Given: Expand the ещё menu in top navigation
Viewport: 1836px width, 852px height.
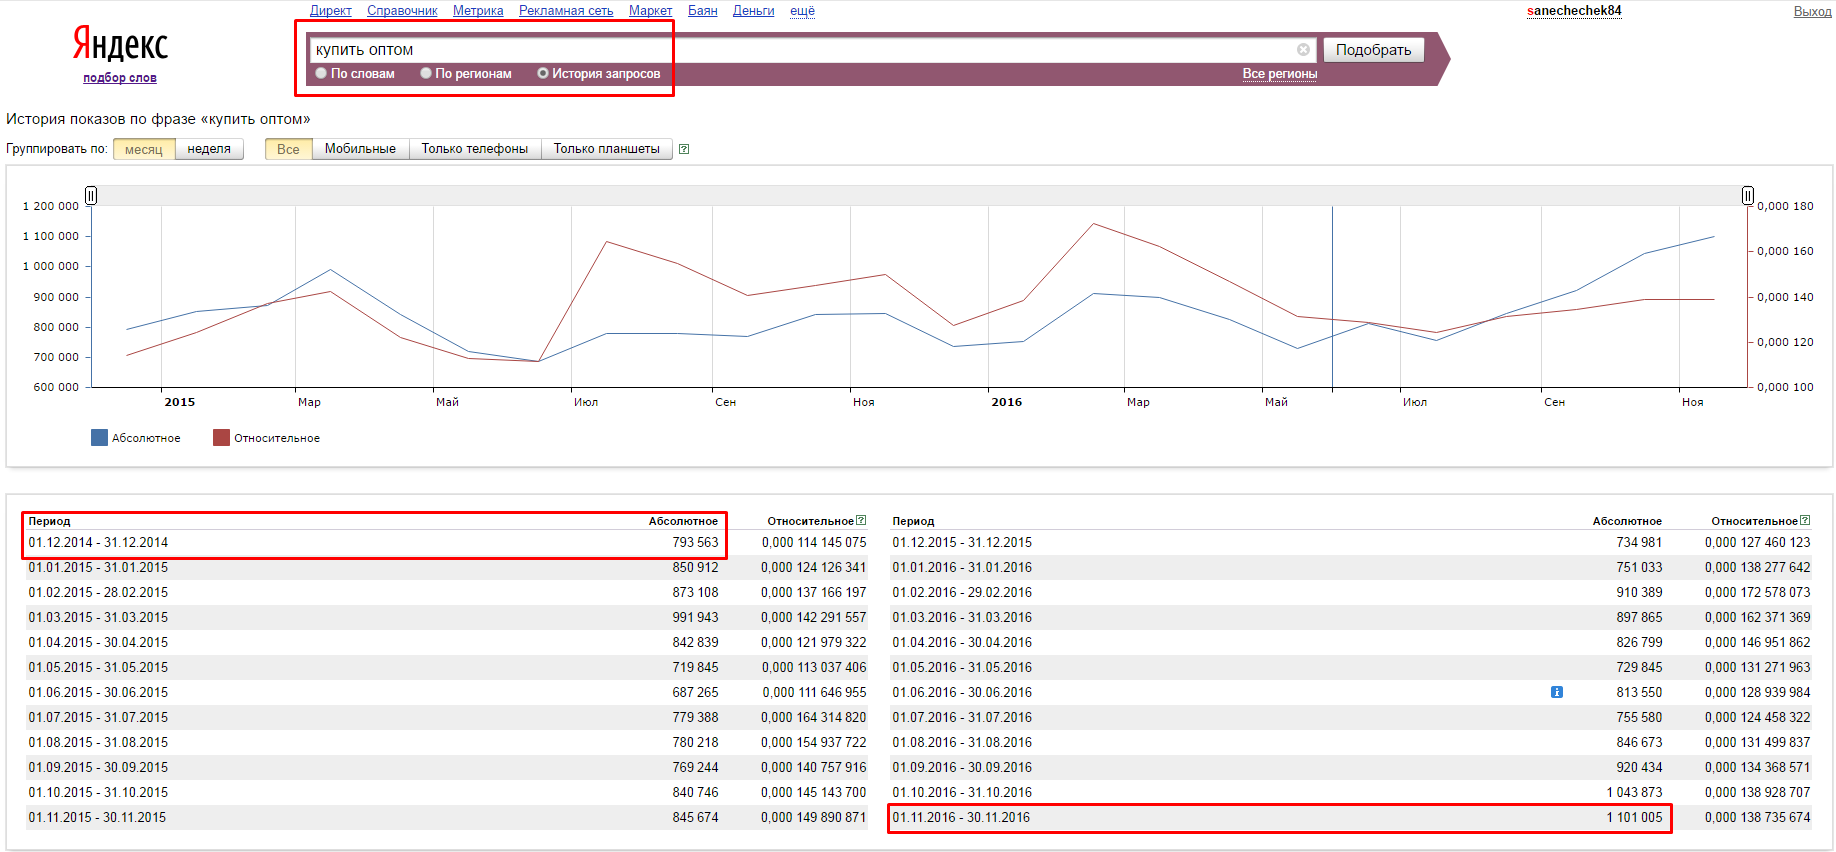Looking at the screenshot, I should click(x=802, y=11).
